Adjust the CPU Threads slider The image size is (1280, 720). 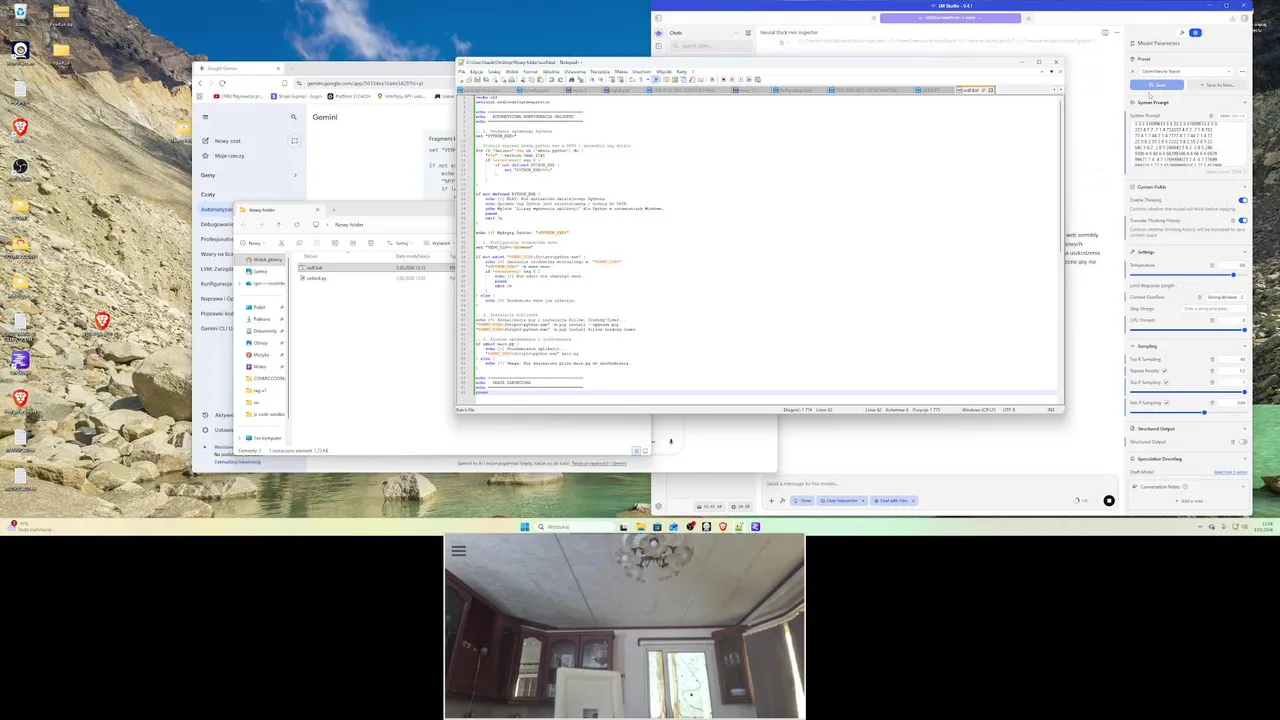pos(1187,330)
